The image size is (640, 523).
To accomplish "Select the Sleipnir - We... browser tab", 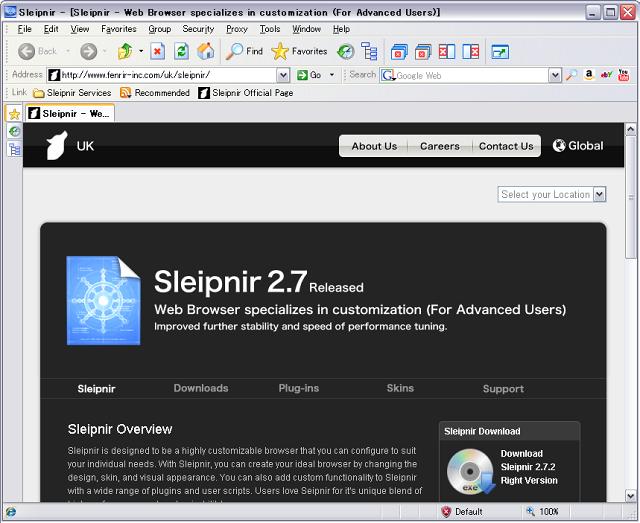I will click(70, 114).
